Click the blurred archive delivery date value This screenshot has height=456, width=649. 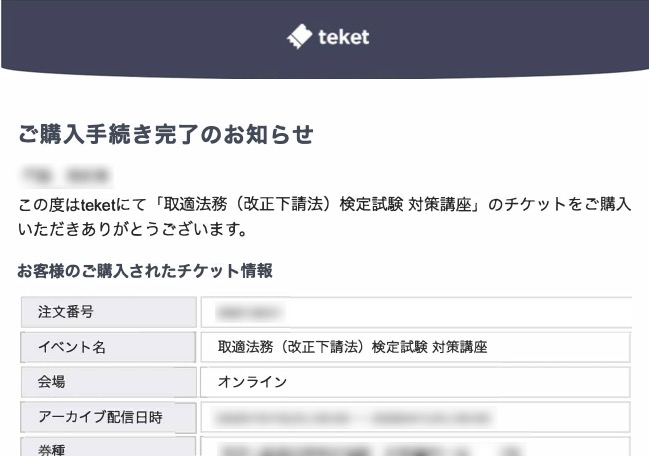click(x=355, y=416)
